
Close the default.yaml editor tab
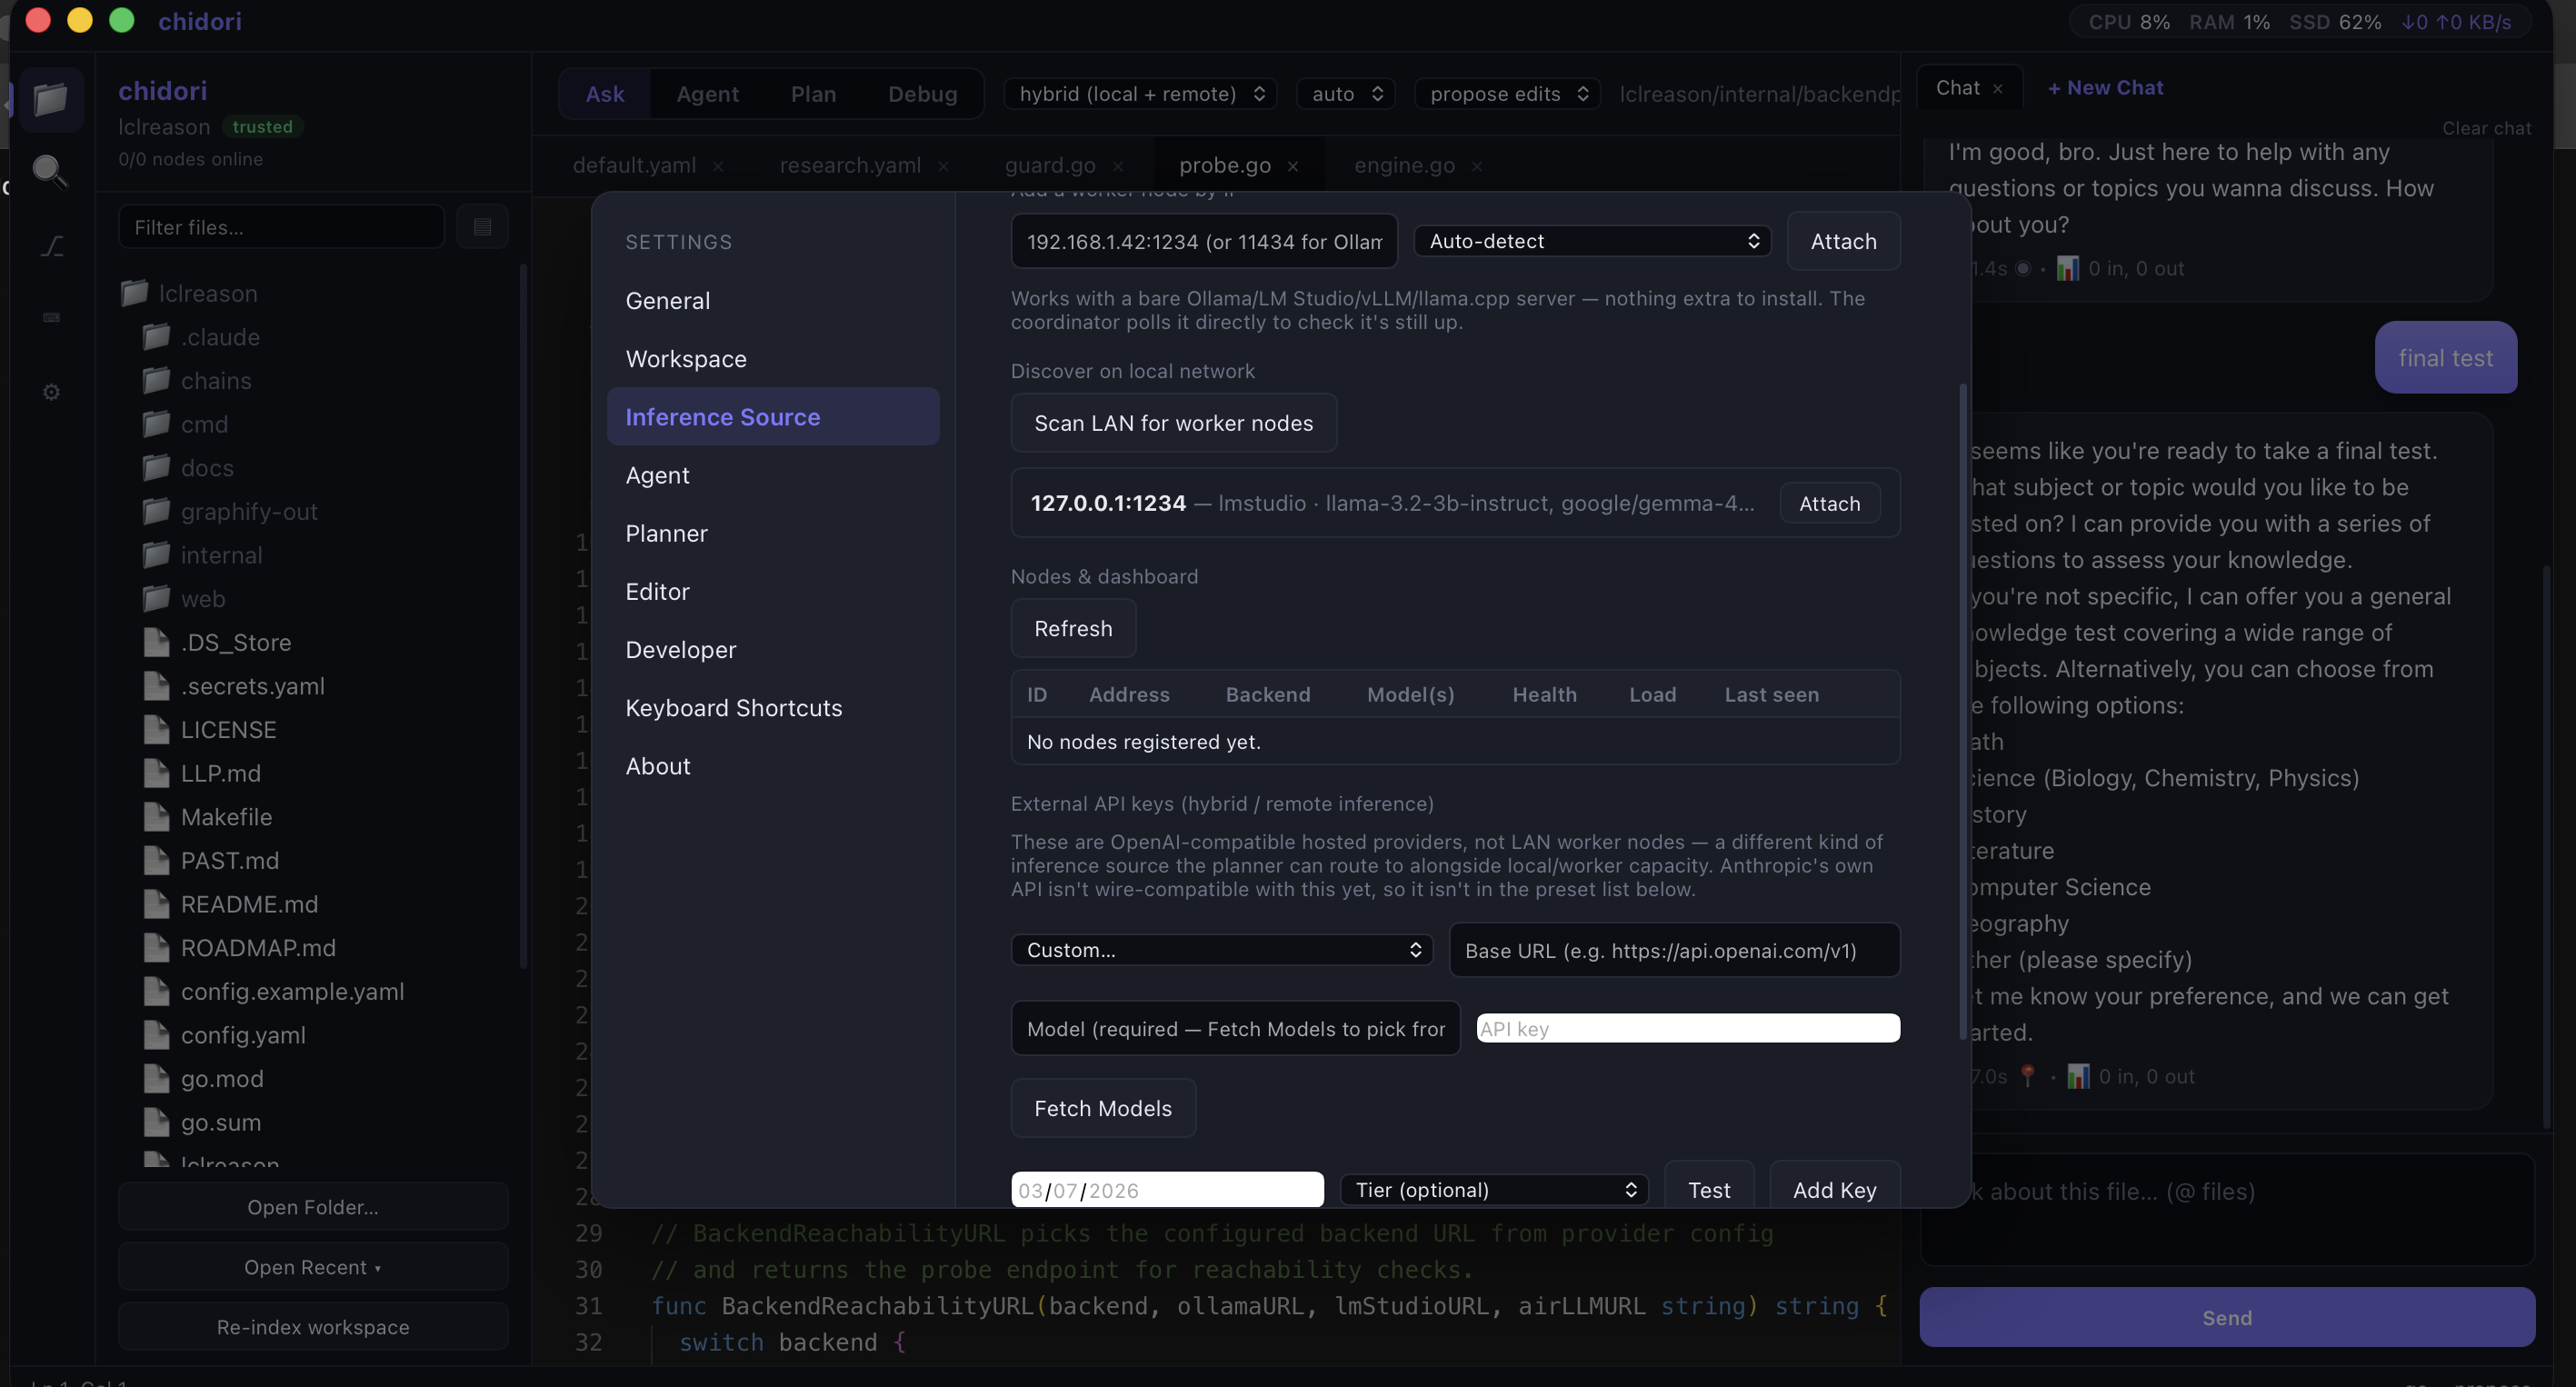(718, 166)
